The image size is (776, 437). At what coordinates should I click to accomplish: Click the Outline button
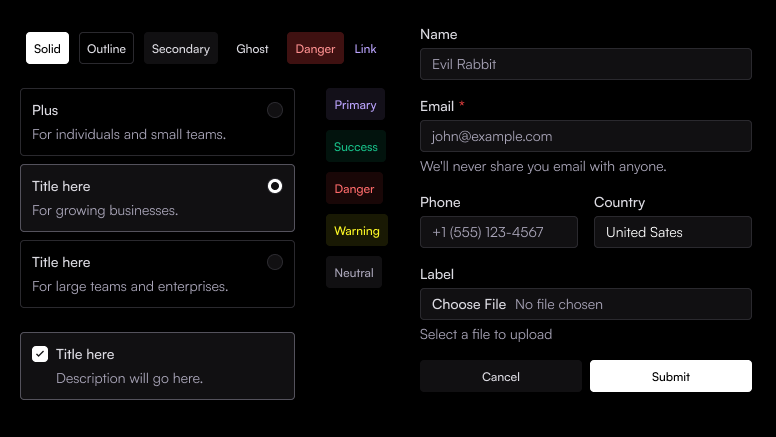[106, 48]
